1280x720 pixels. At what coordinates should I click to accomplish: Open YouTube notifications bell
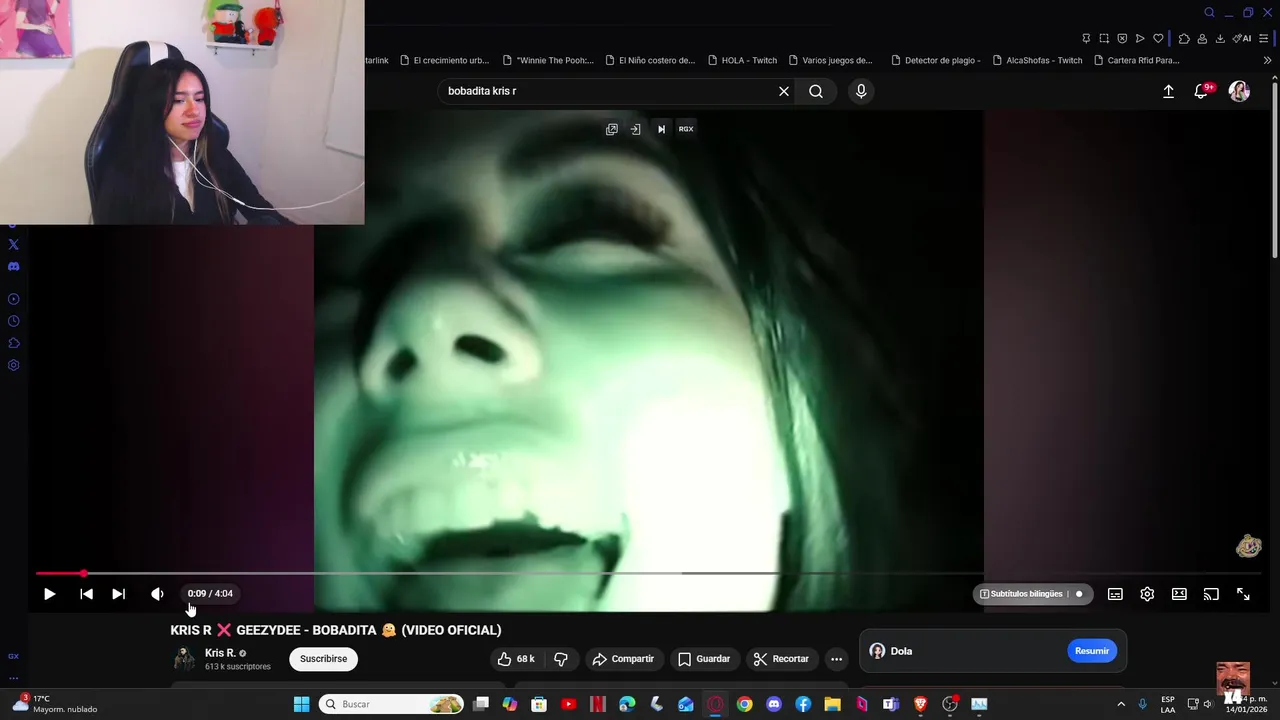click(x=1201, y=91)
